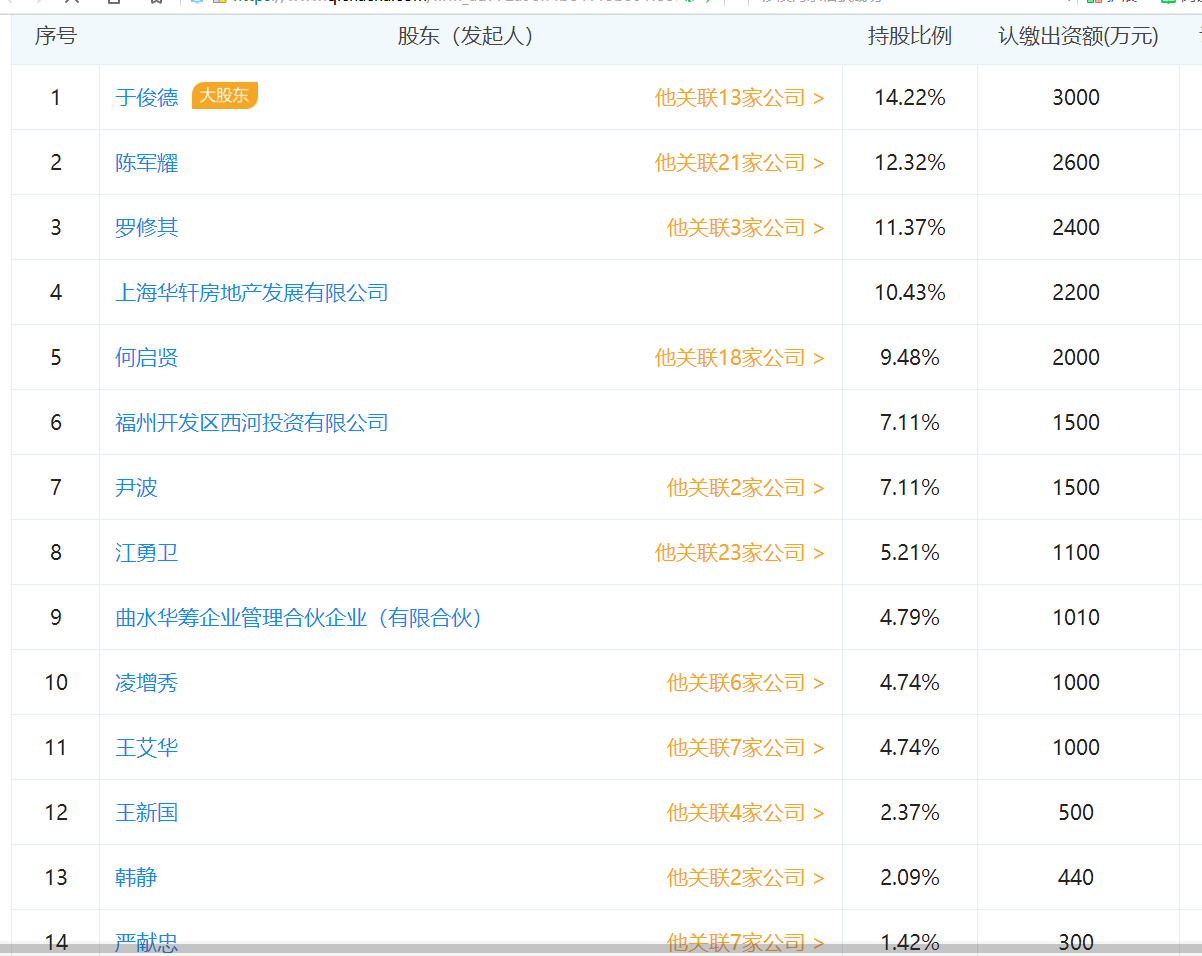The image size is (1202, 956).
Task: View 王新国's 4 associated companies
Action: tap(746, 812)
